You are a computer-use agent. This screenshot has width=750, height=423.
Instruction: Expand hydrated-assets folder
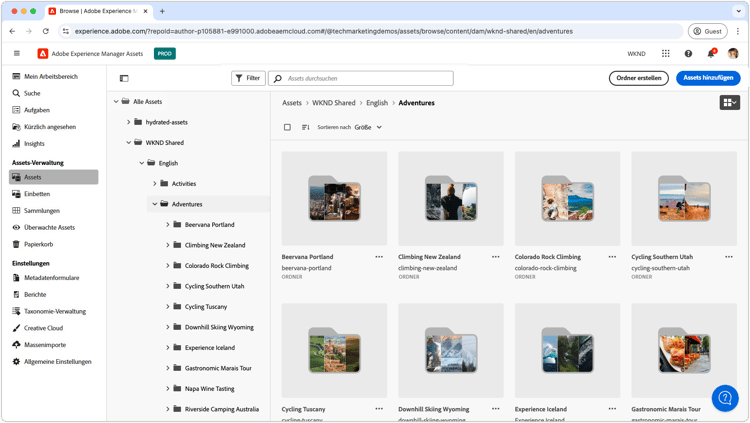point(128,122)
